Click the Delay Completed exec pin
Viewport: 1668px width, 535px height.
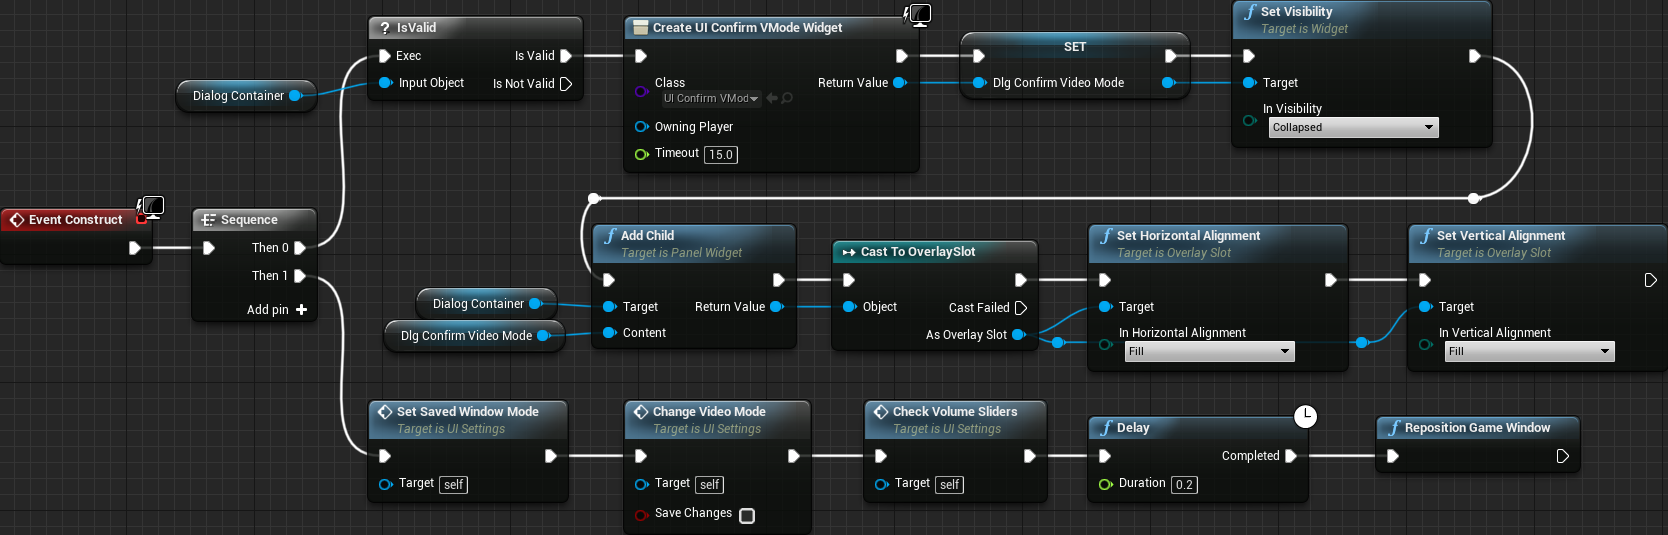pos(1290,456)
